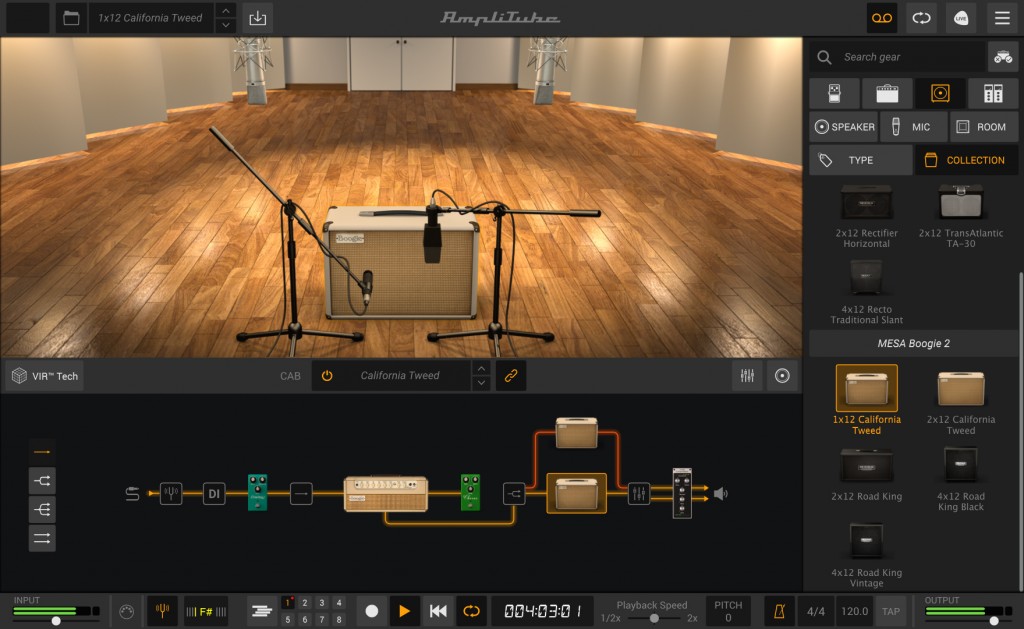
Task: Click the orange Play button
Action: coord(404,611)
